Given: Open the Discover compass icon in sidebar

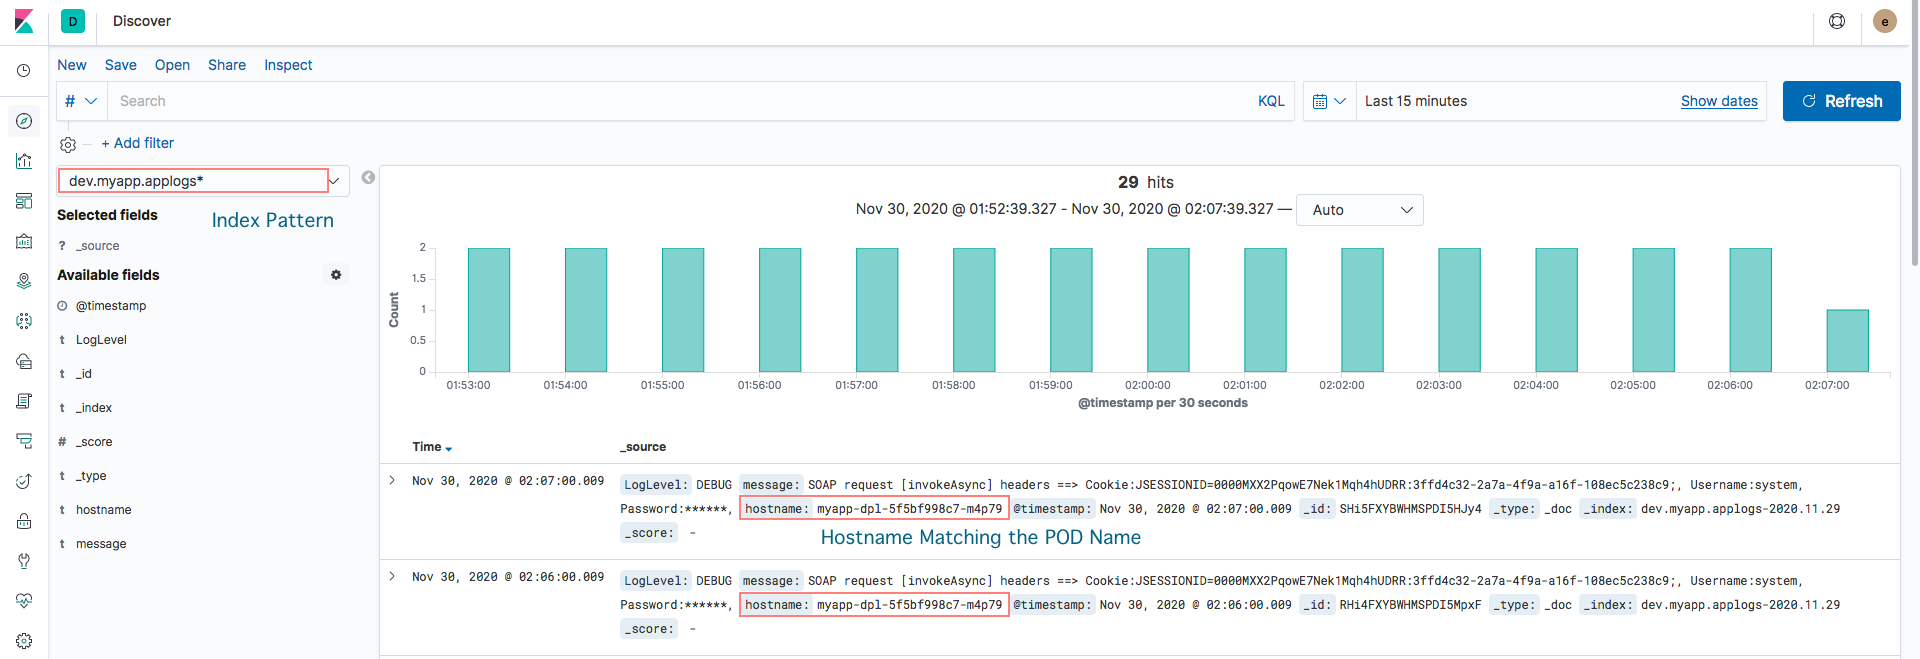Looking at the screenshot, I should [24, 121].
